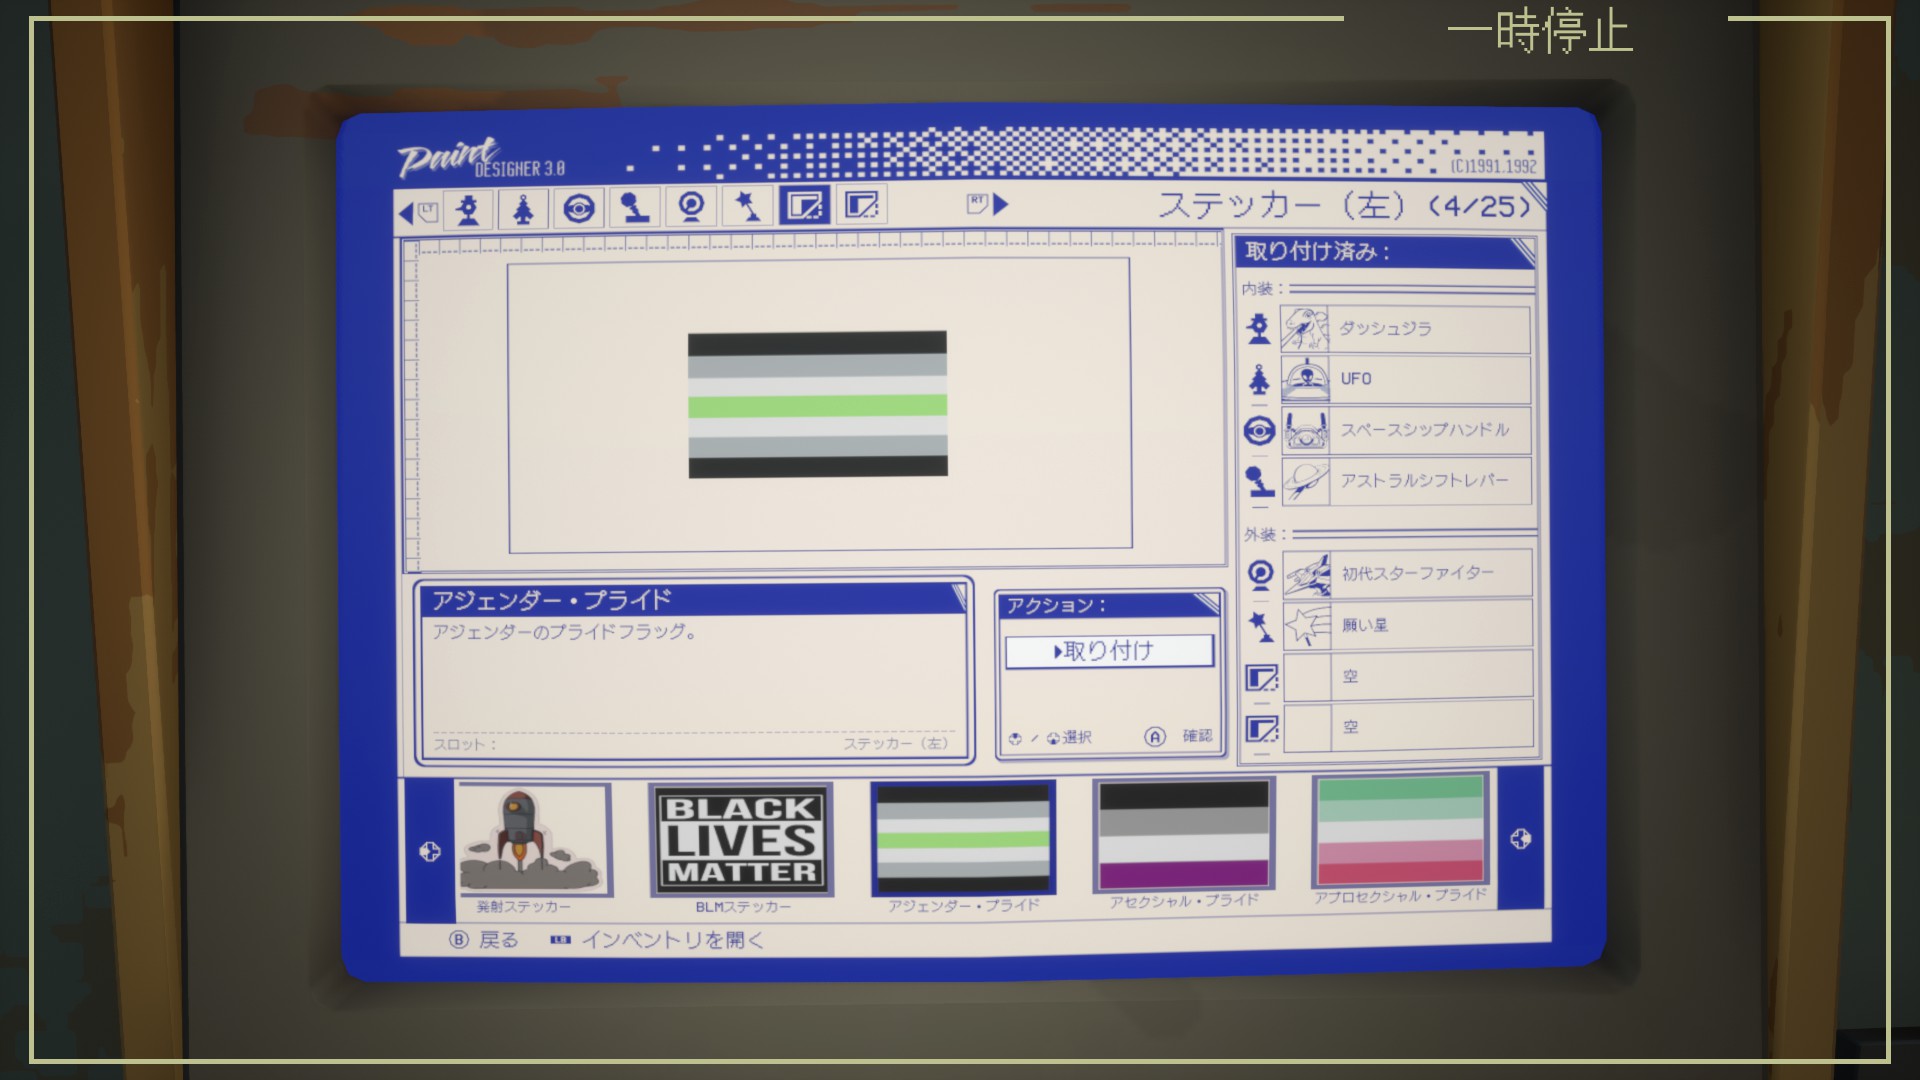1920x1080 pixels.
Task: Select the first empty 空 sticker slot
Action: coord(1407,676)
